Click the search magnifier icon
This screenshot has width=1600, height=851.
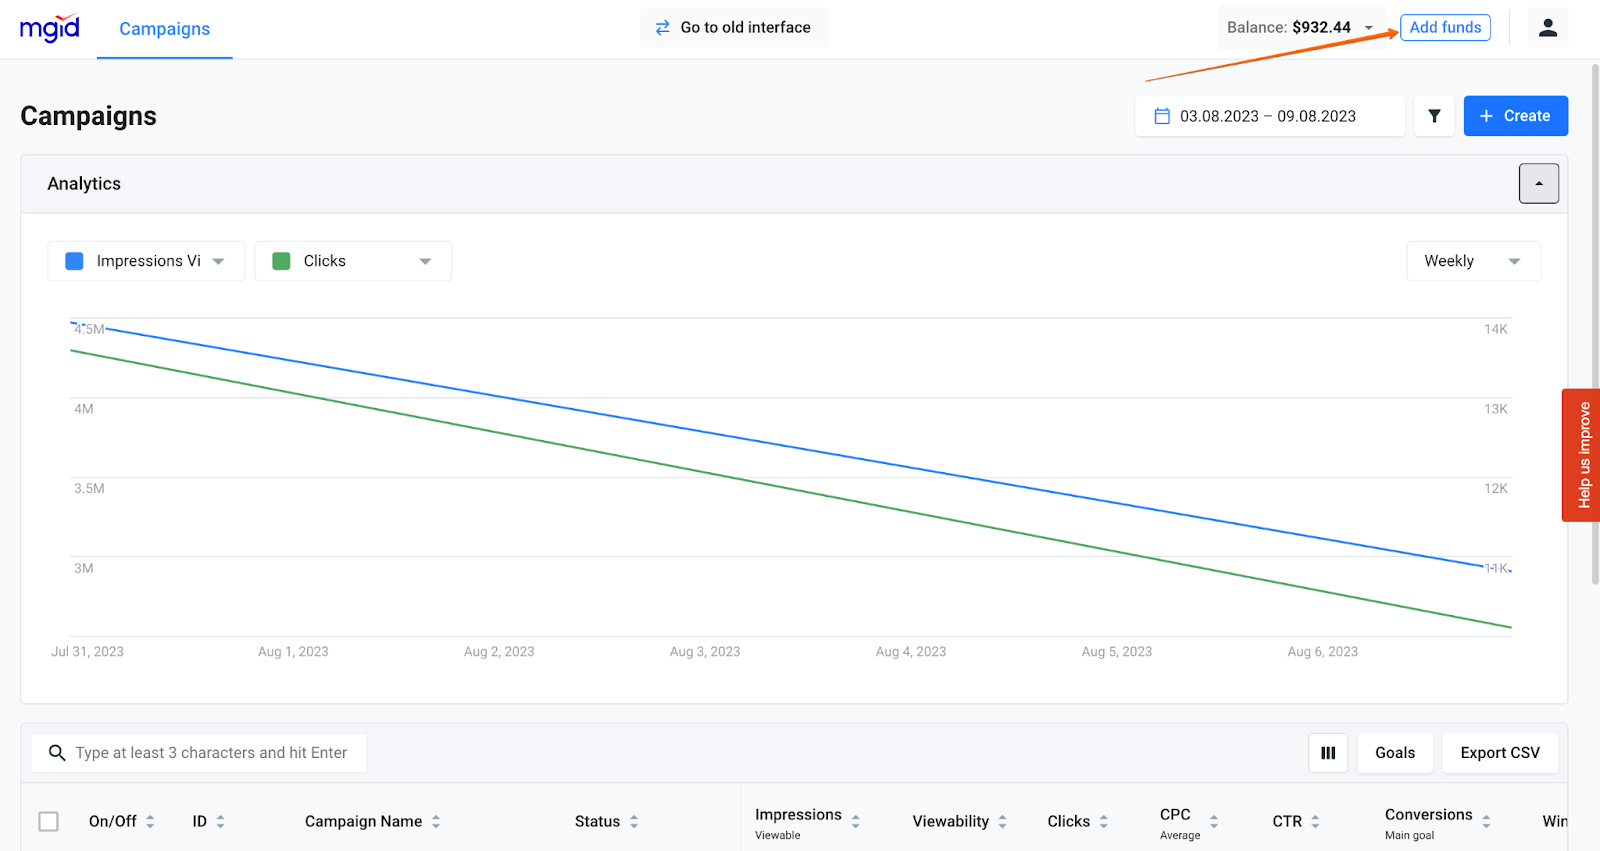57,753
